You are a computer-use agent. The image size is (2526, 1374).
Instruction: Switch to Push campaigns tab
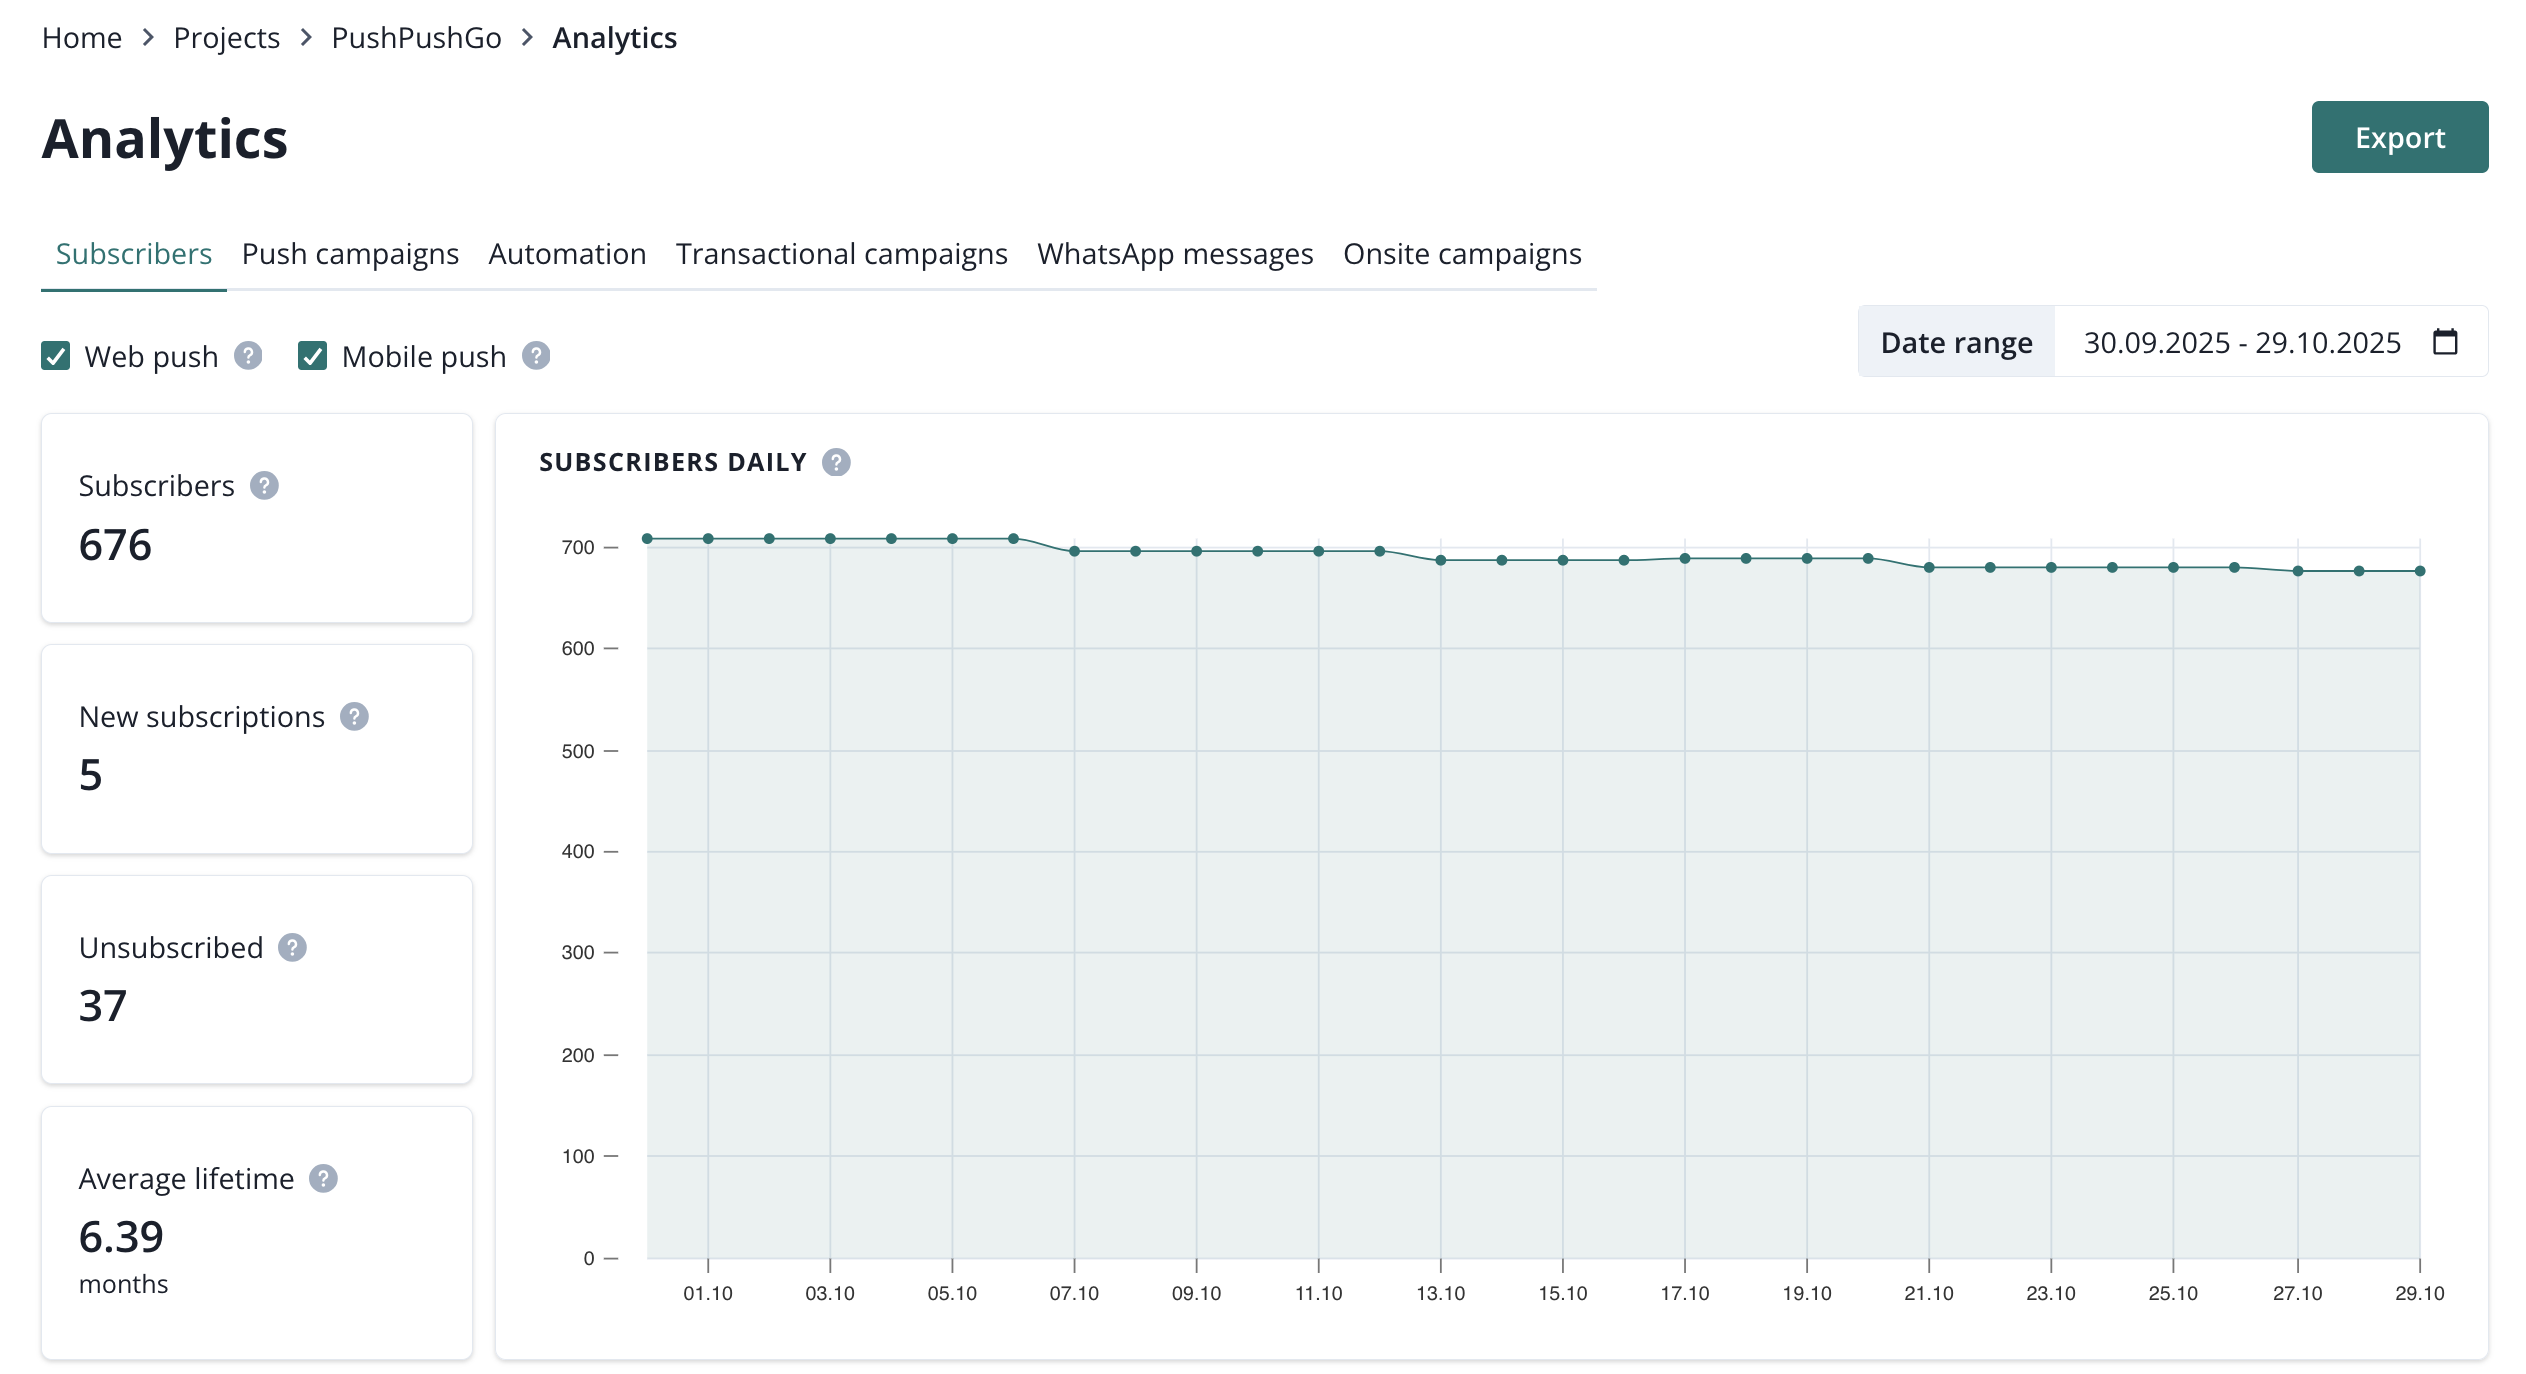click(x=350, y=254)
